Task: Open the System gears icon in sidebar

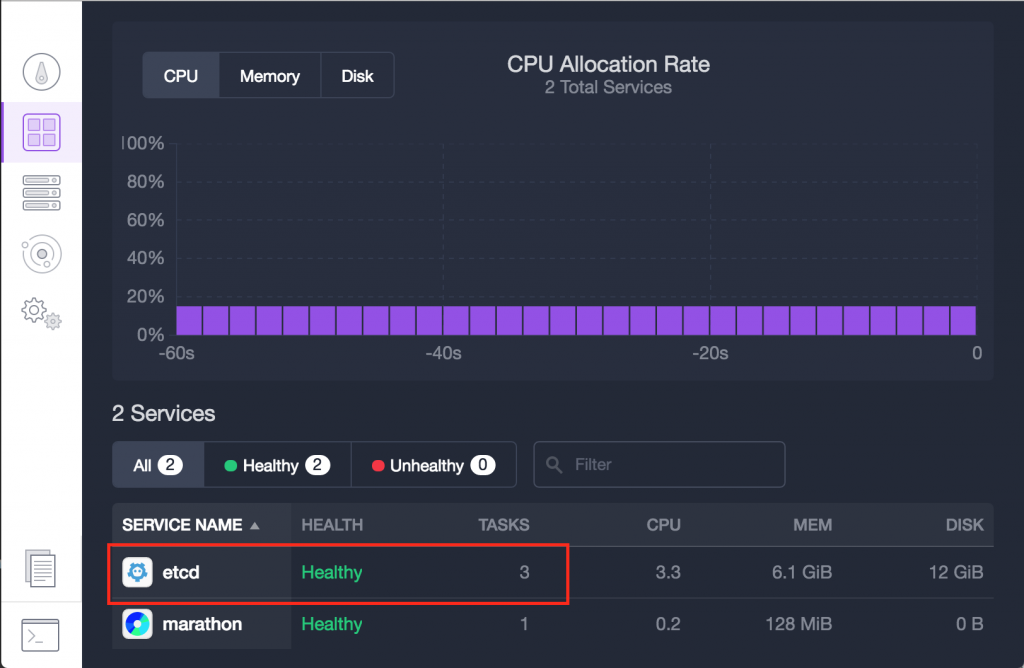Action: click(41, 313)
